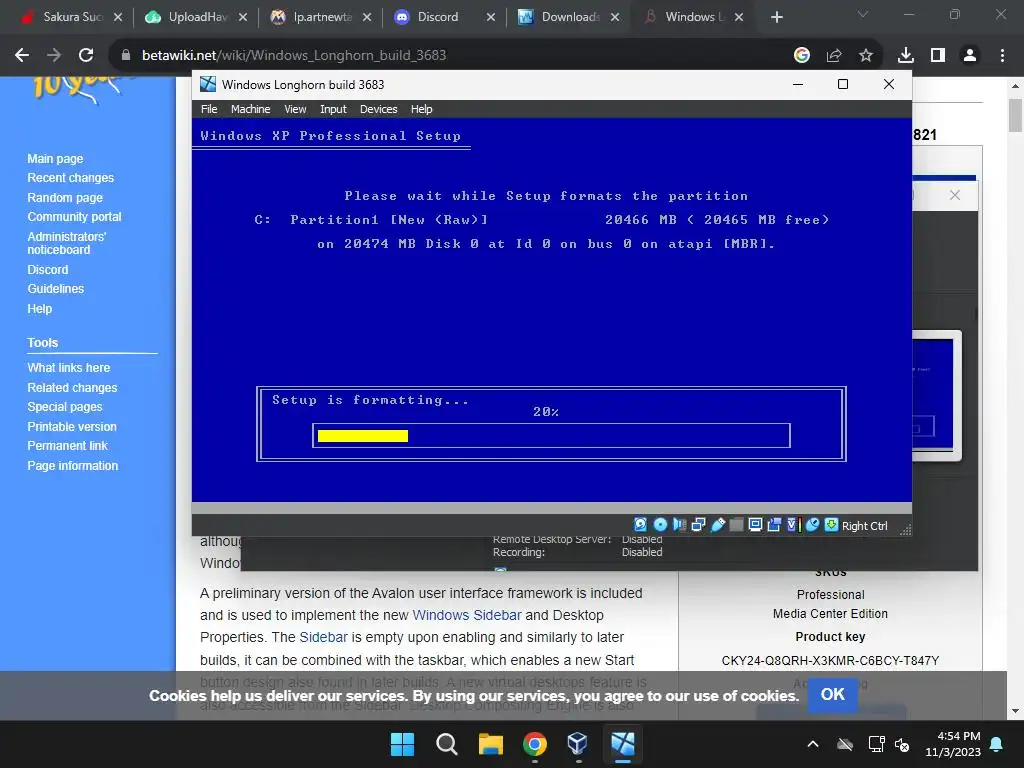Screen dimensions: 1024x768
Task: Click the display monitor icon in VM status bar
Action: 755,525
